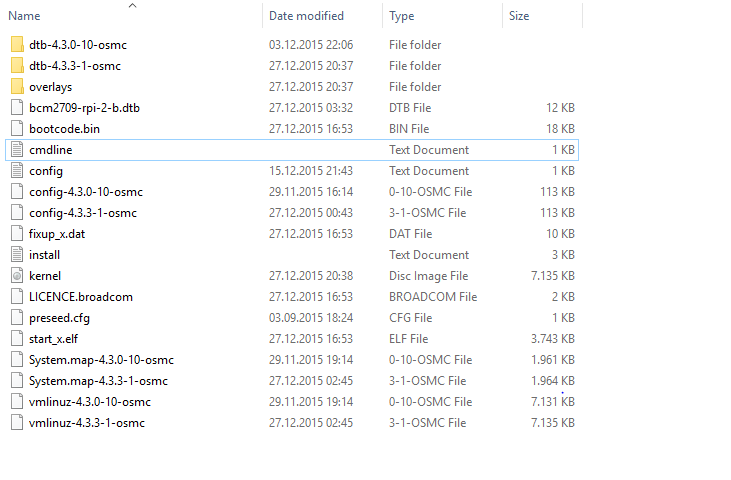The image size is (731, 480).
Task: Select the preseed.cfg file icon
Action: tap(17, 318)
